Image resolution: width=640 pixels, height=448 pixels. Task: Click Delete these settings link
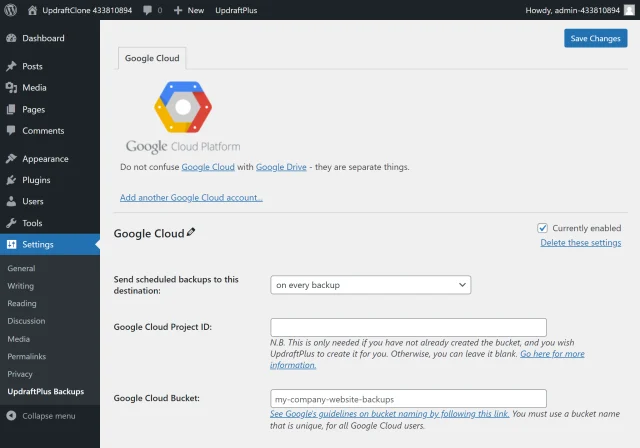(x=580, y=243)
